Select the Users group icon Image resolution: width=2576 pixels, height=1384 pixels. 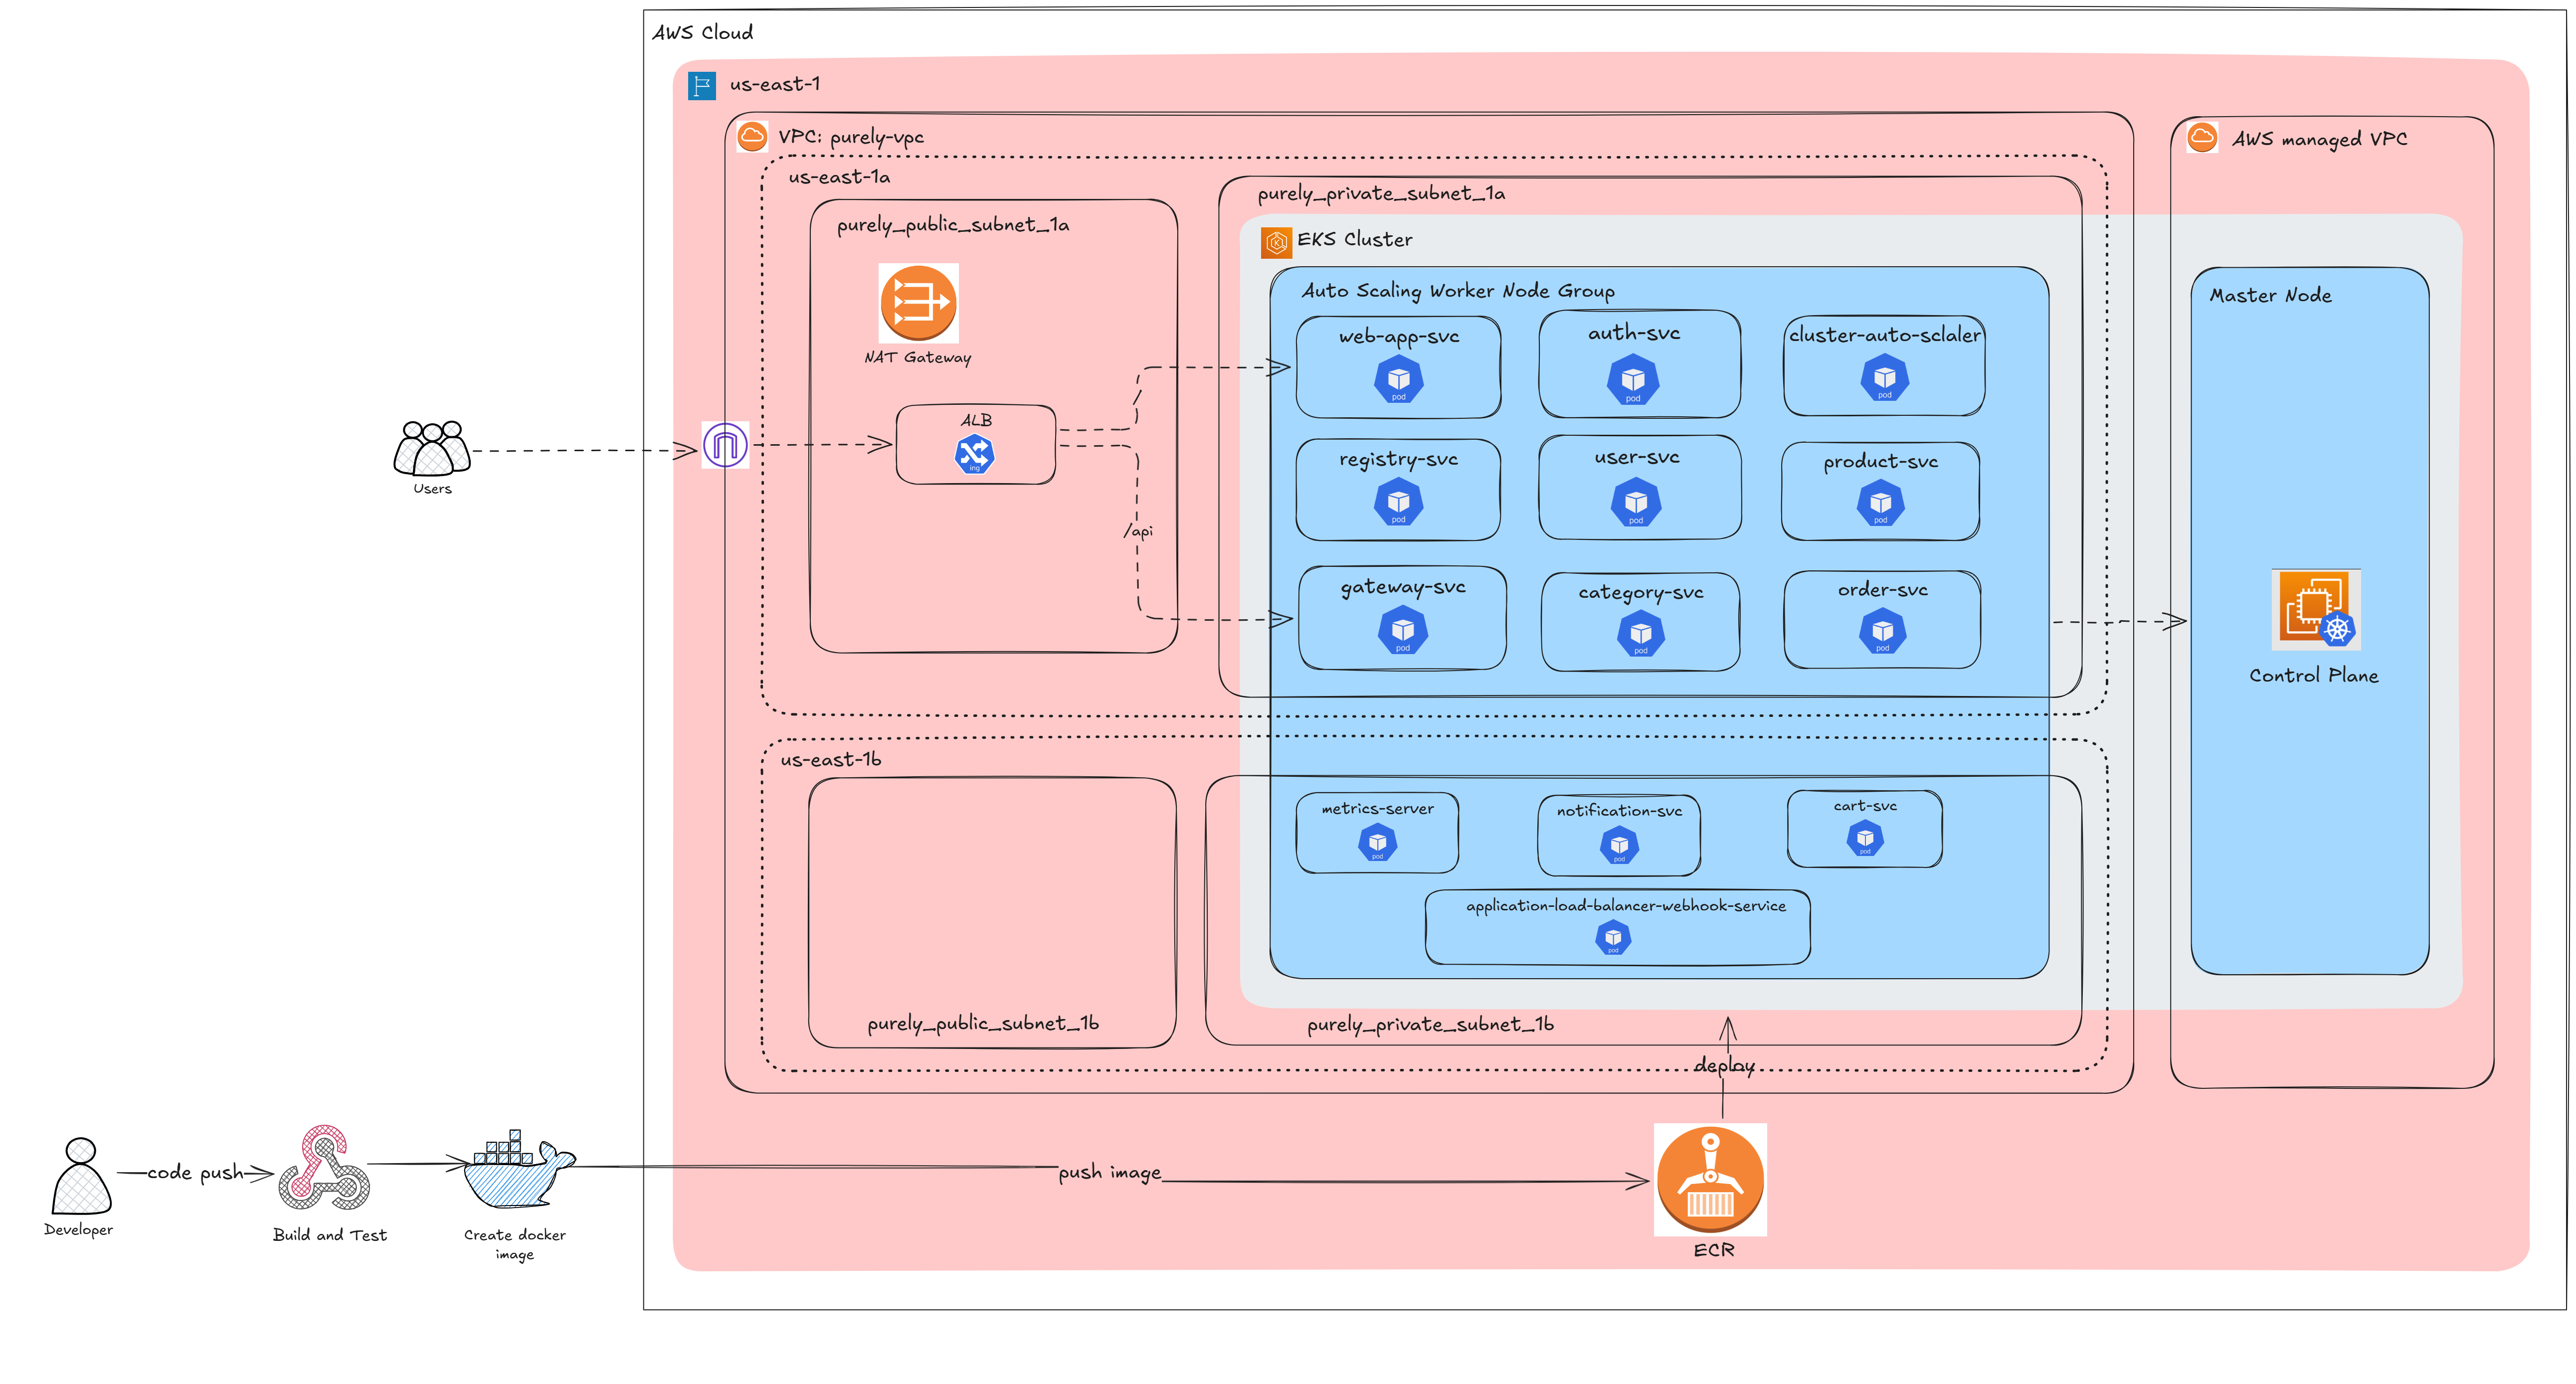pyautogui.click(x=432, y=448)
